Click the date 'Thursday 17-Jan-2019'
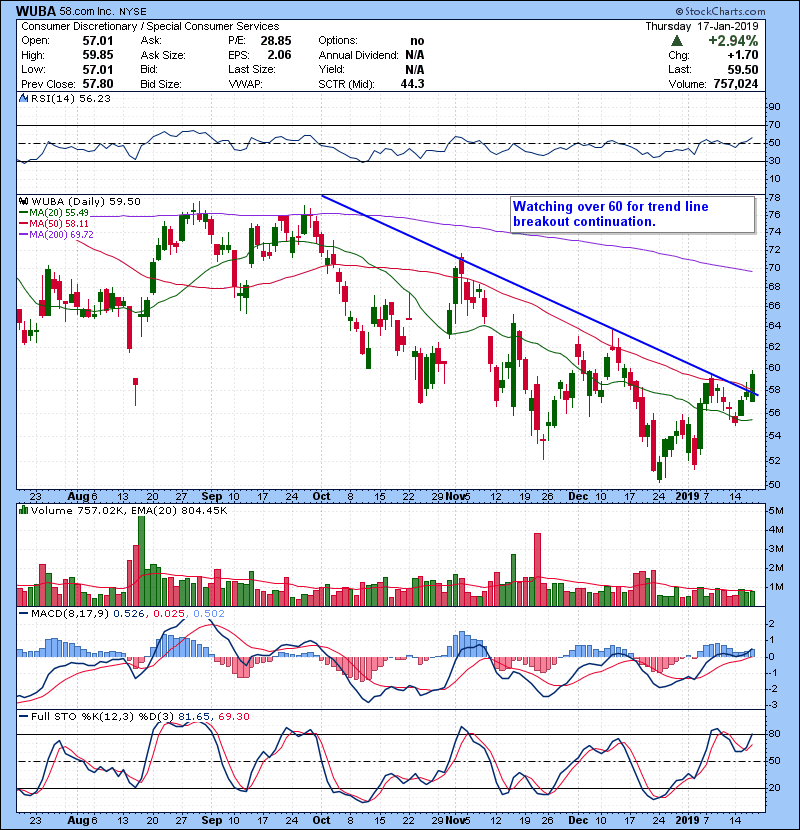 coord(702,26)
